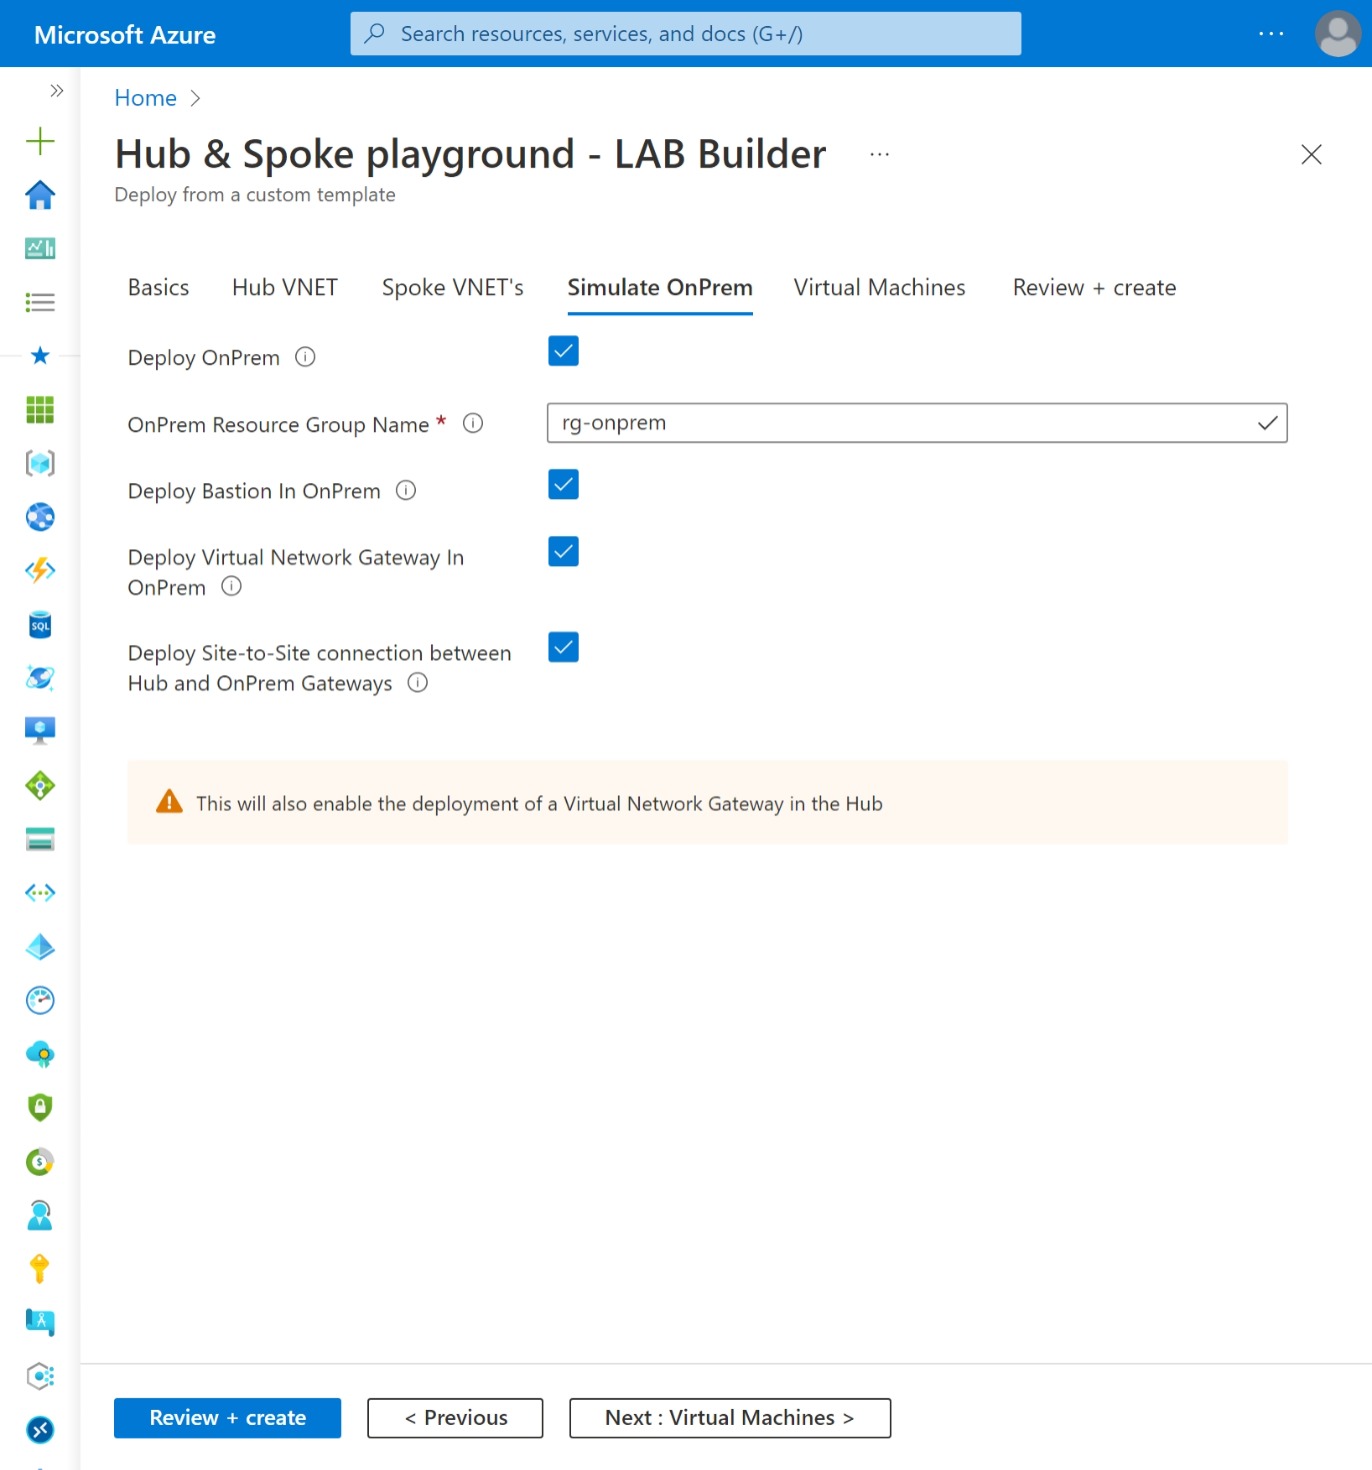Select the Simulate OnPrem tab
1372x1470 pixels.
[660, 288]
